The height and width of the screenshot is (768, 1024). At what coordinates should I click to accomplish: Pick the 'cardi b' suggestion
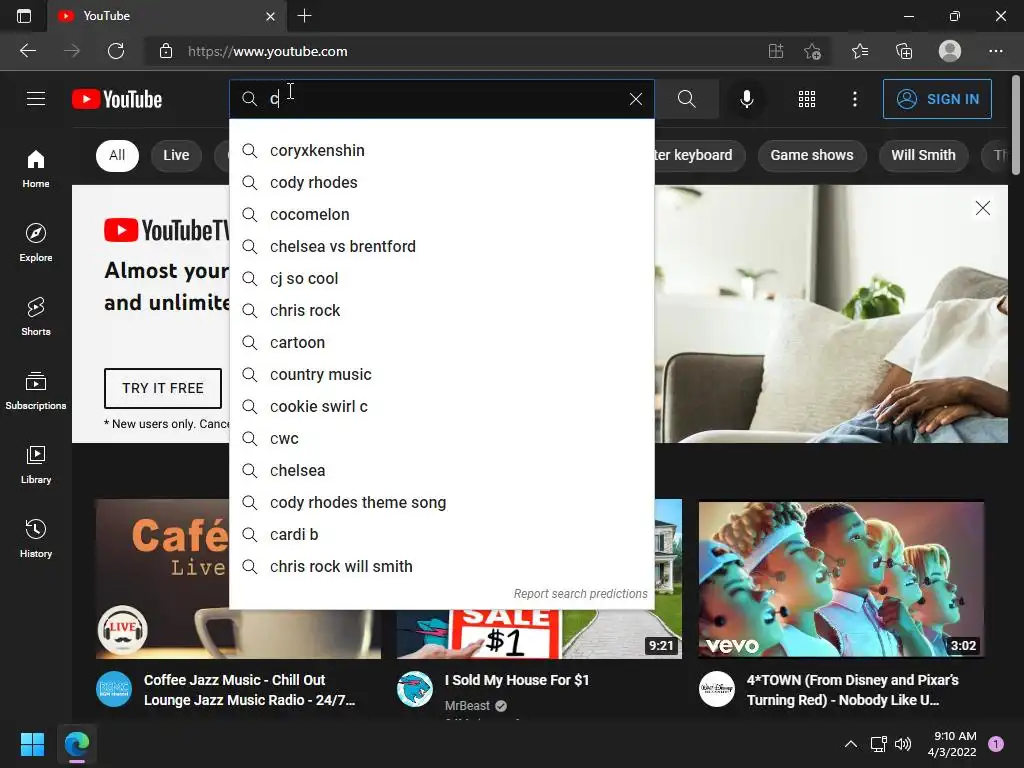[441, 535]
